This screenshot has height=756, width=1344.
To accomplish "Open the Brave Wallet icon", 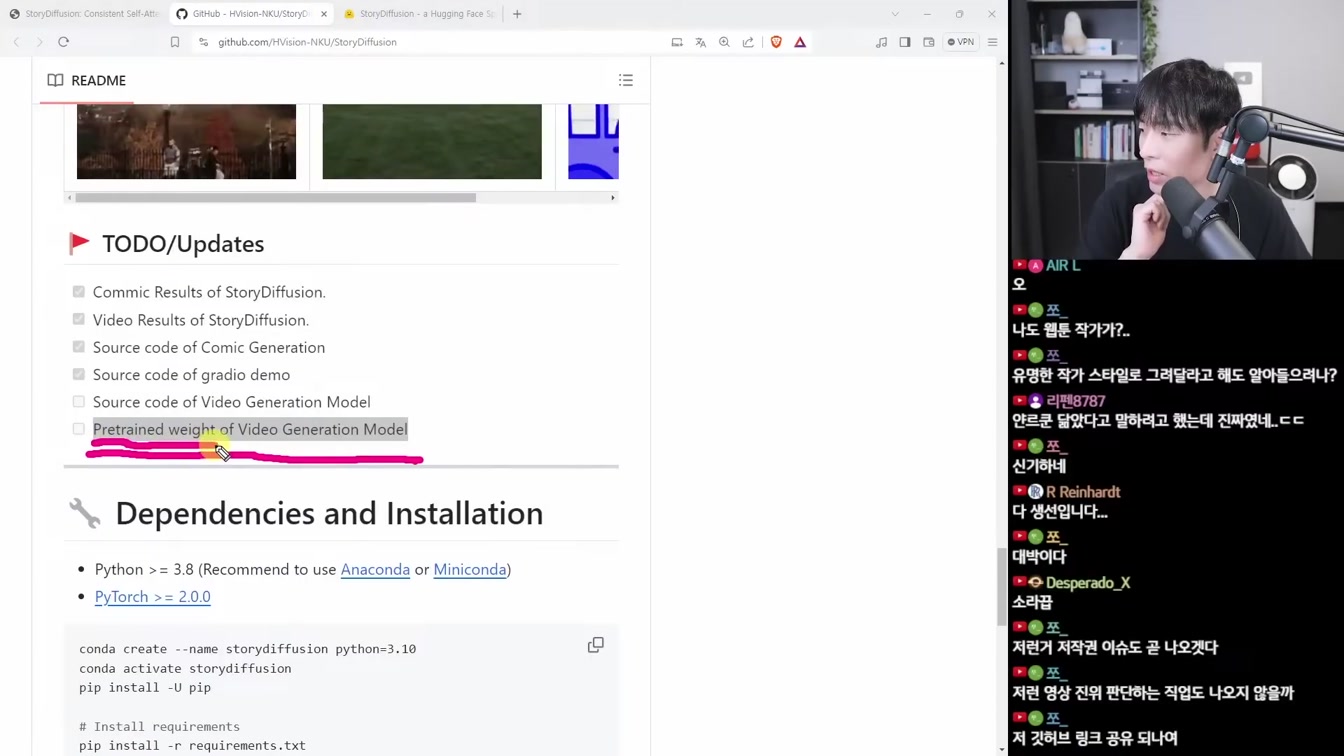I will click(929, 42).
